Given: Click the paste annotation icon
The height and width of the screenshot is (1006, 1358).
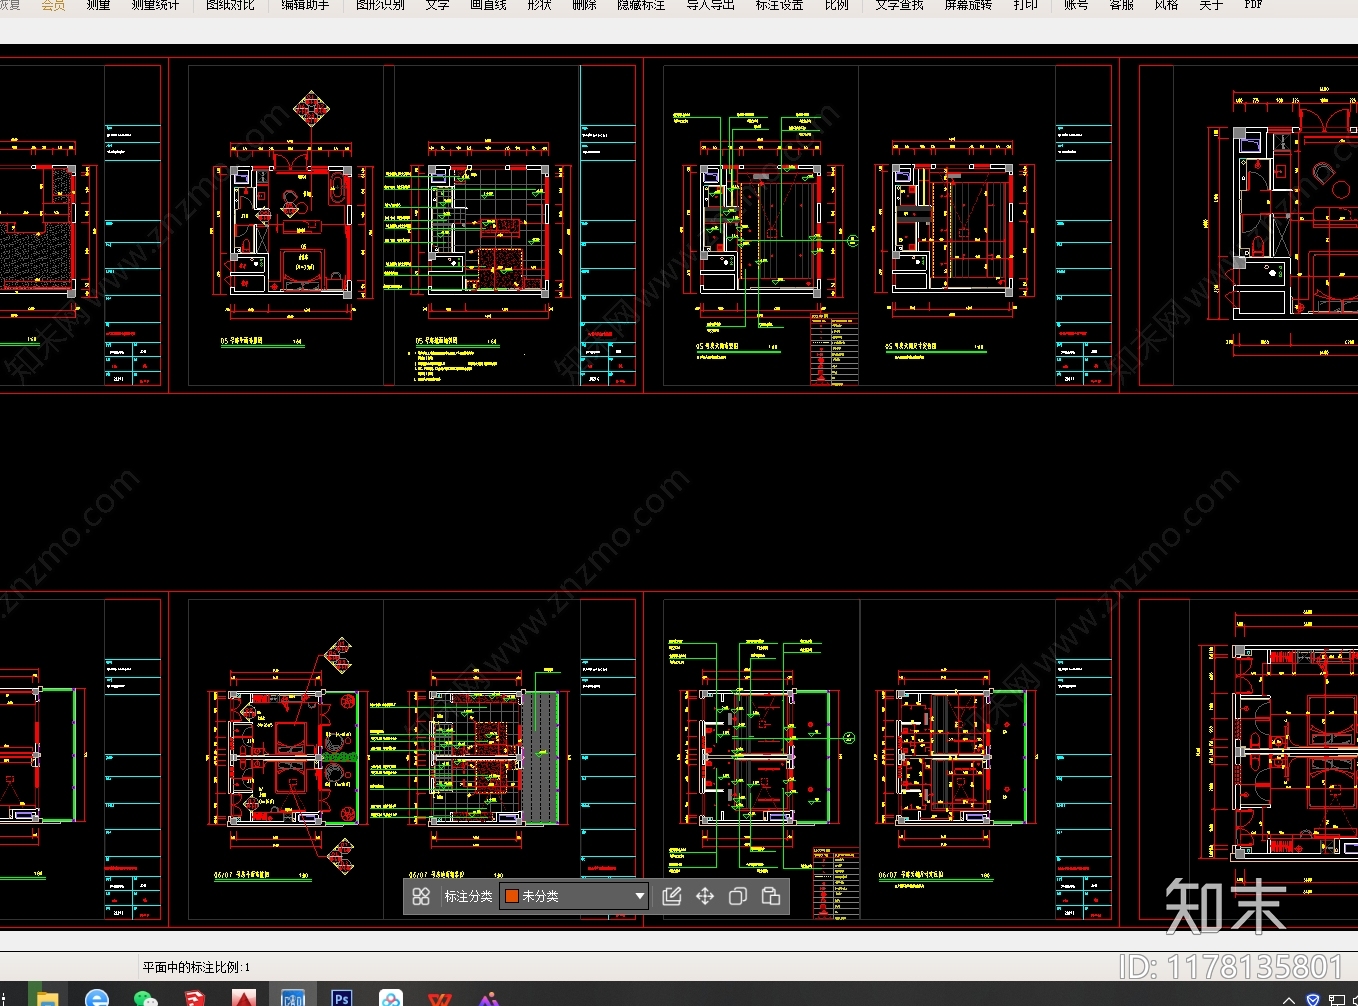Looking at the screenshot, I should click(x=771, y=896).
